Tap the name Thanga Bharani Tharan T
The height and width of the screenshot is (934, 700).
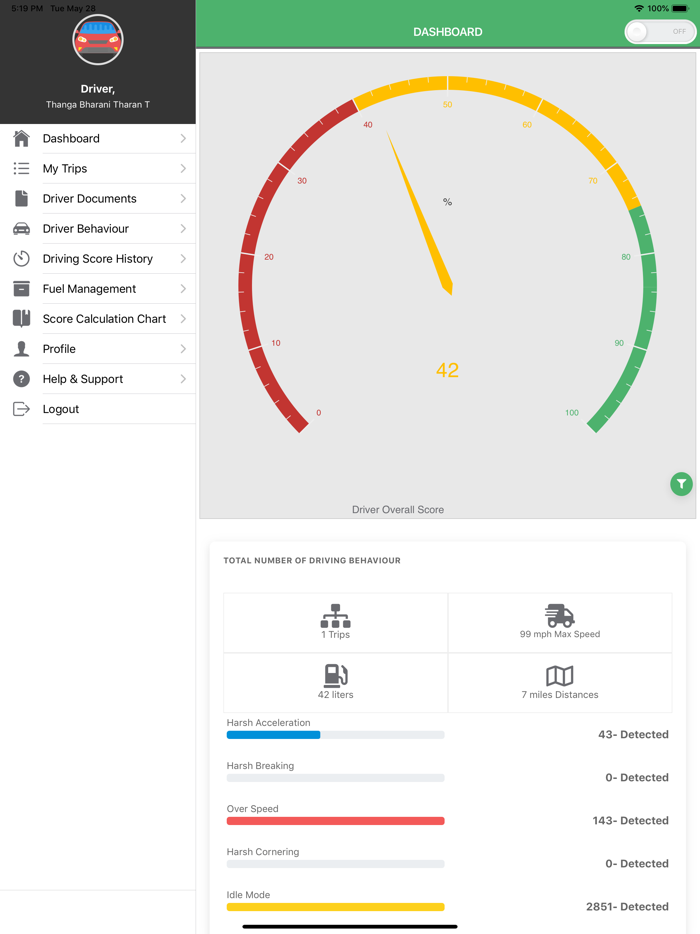click(98, 104)
